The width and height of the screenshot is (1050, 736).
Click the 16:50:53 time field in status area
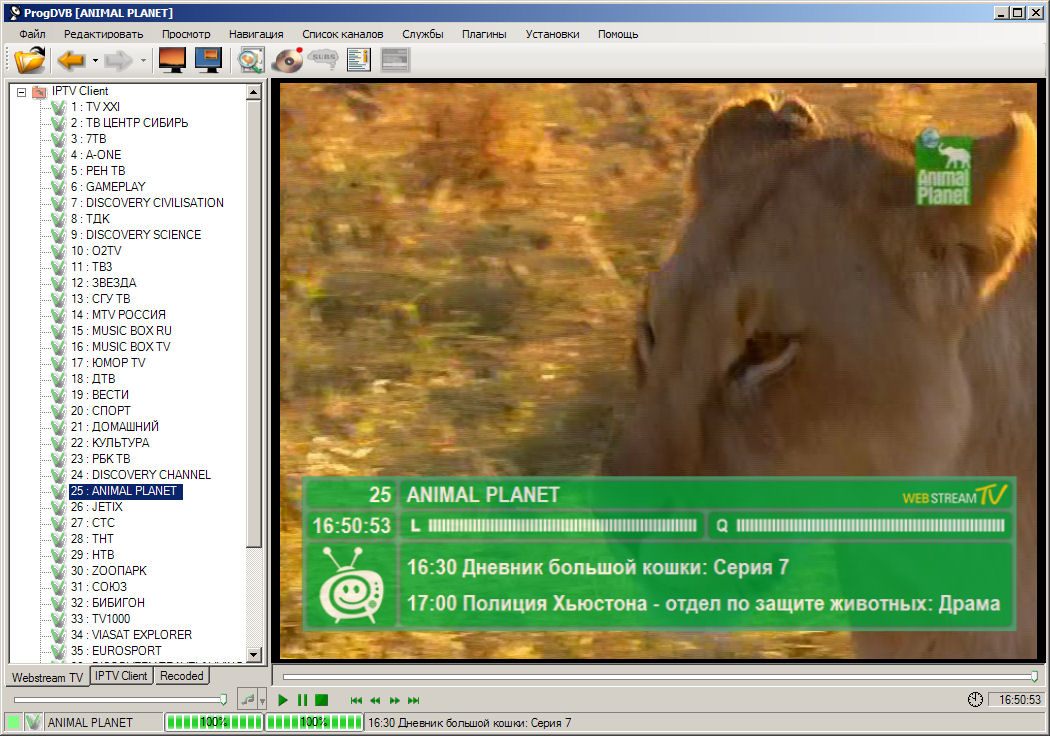1017,700
